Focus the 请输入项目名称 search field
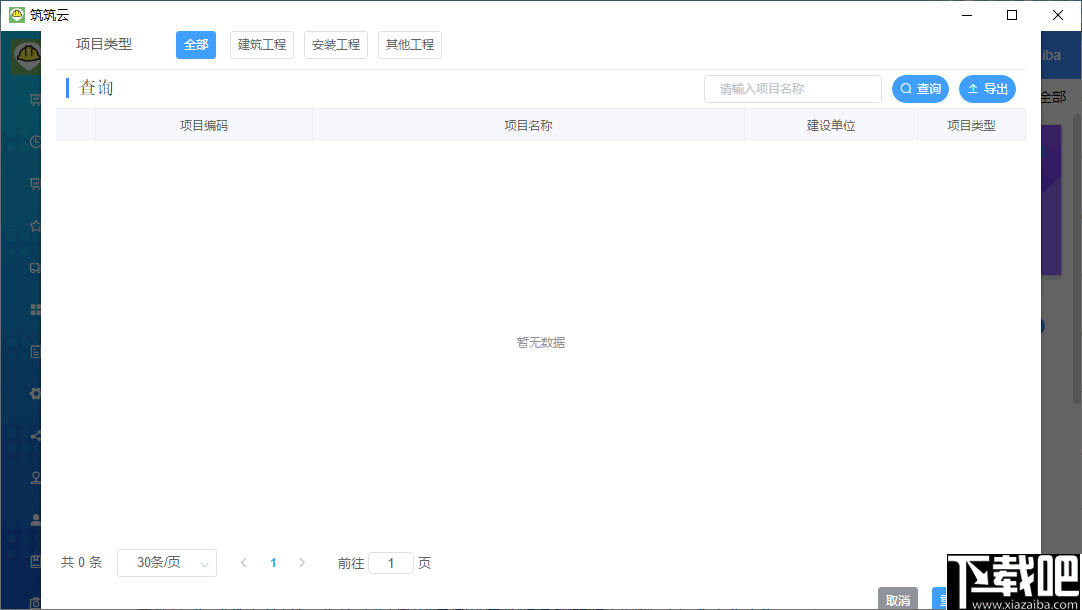The image size is (1082, 610). [x=793, y=89]
